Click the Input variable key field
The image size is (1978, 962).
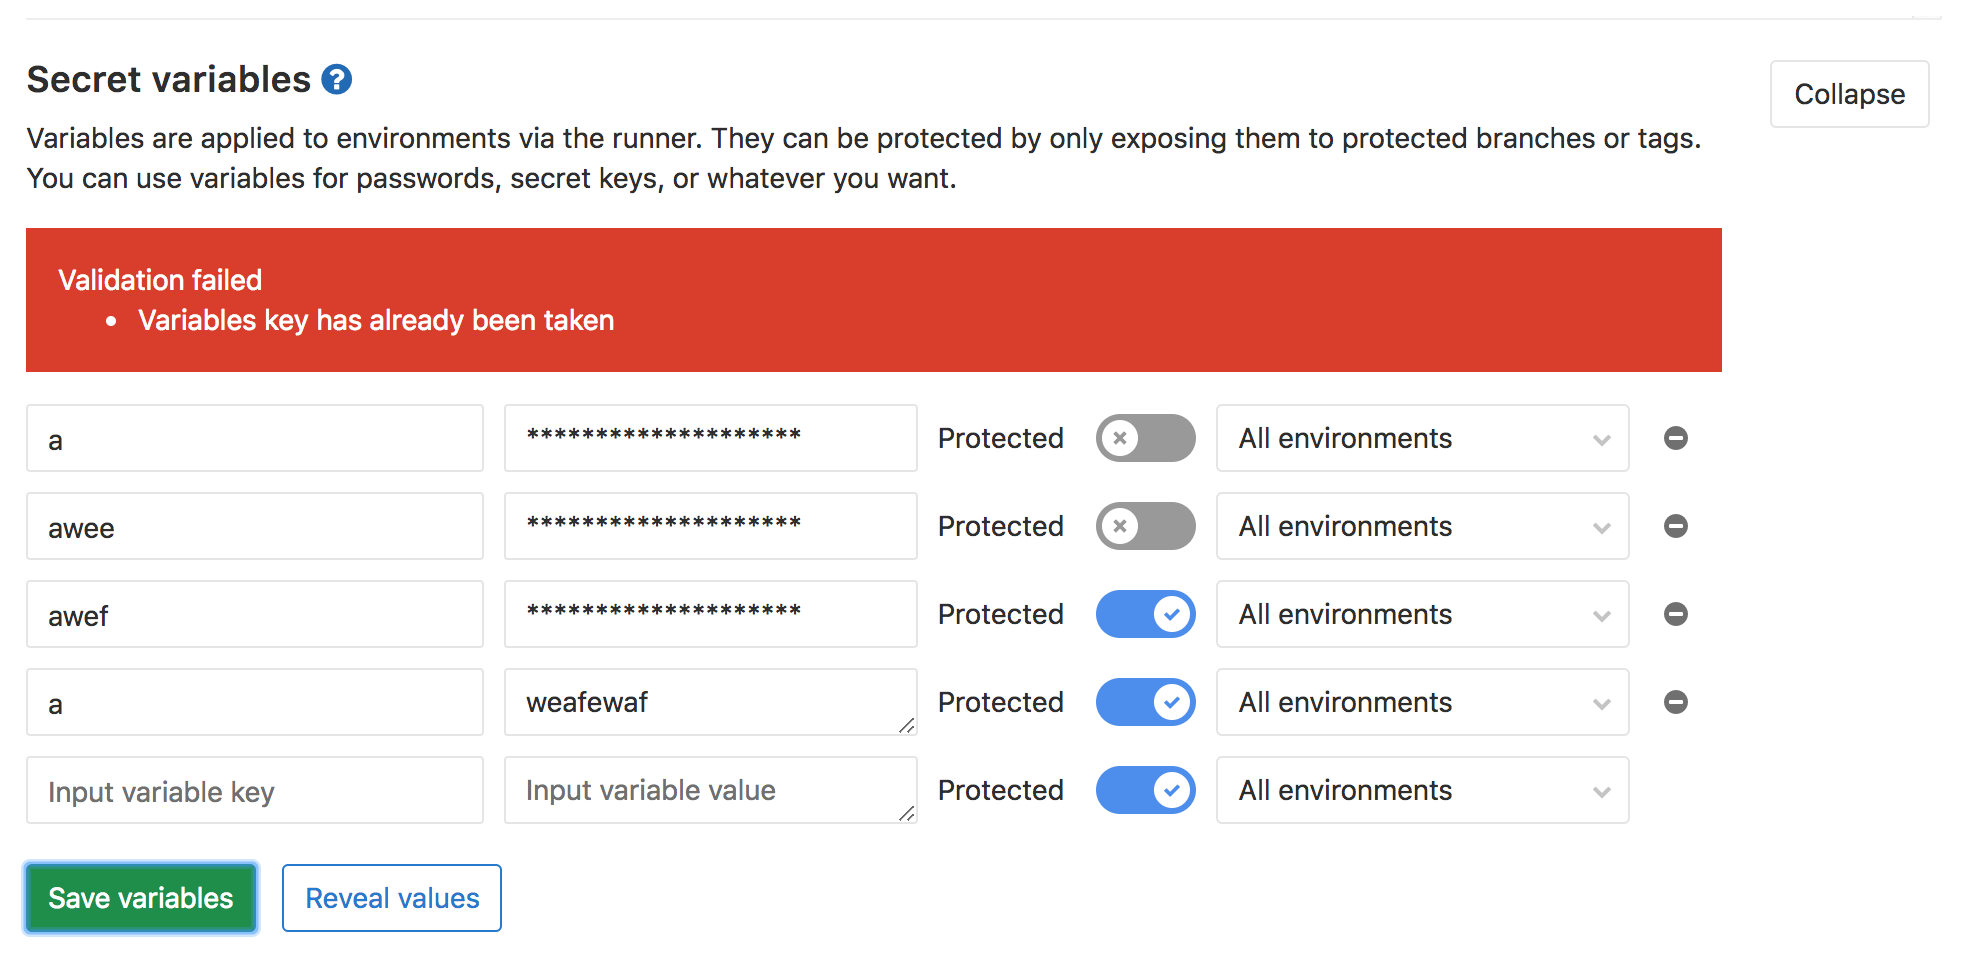(255, 791)
